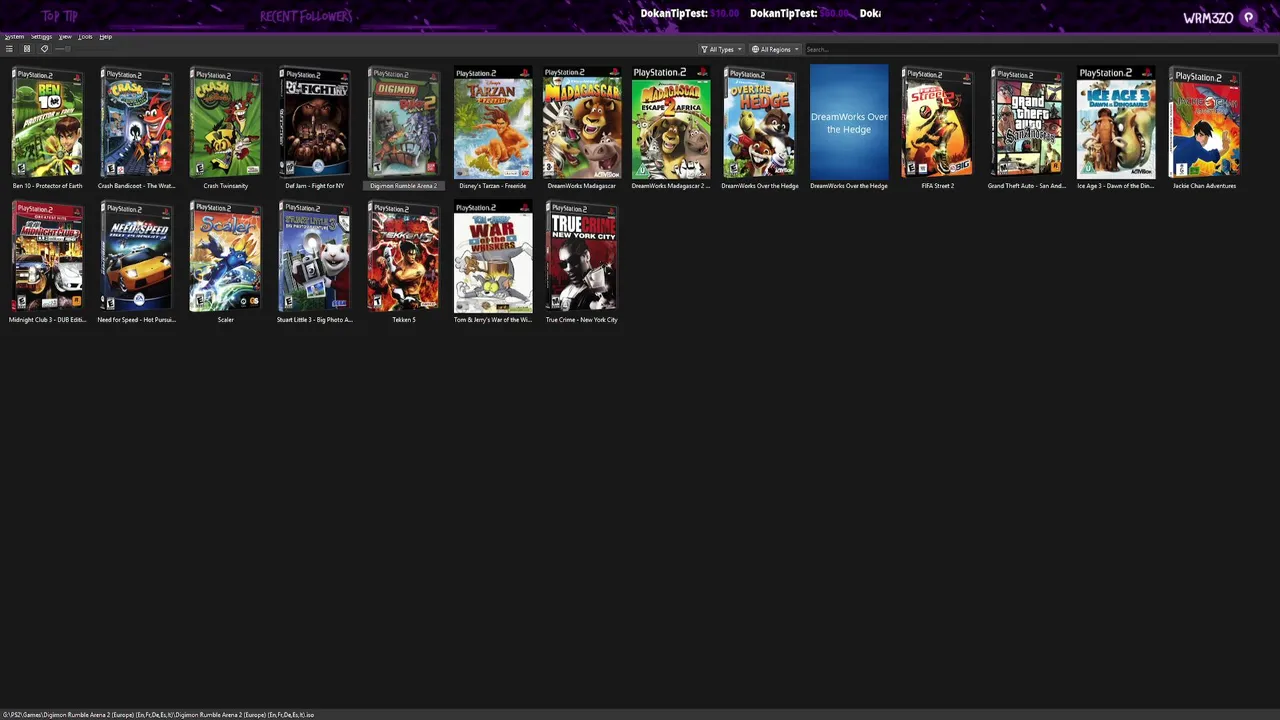Click the status bar ISO file path
This screenshot has width=1280, height=720.
pyautogui.click(x=159, y=715)
